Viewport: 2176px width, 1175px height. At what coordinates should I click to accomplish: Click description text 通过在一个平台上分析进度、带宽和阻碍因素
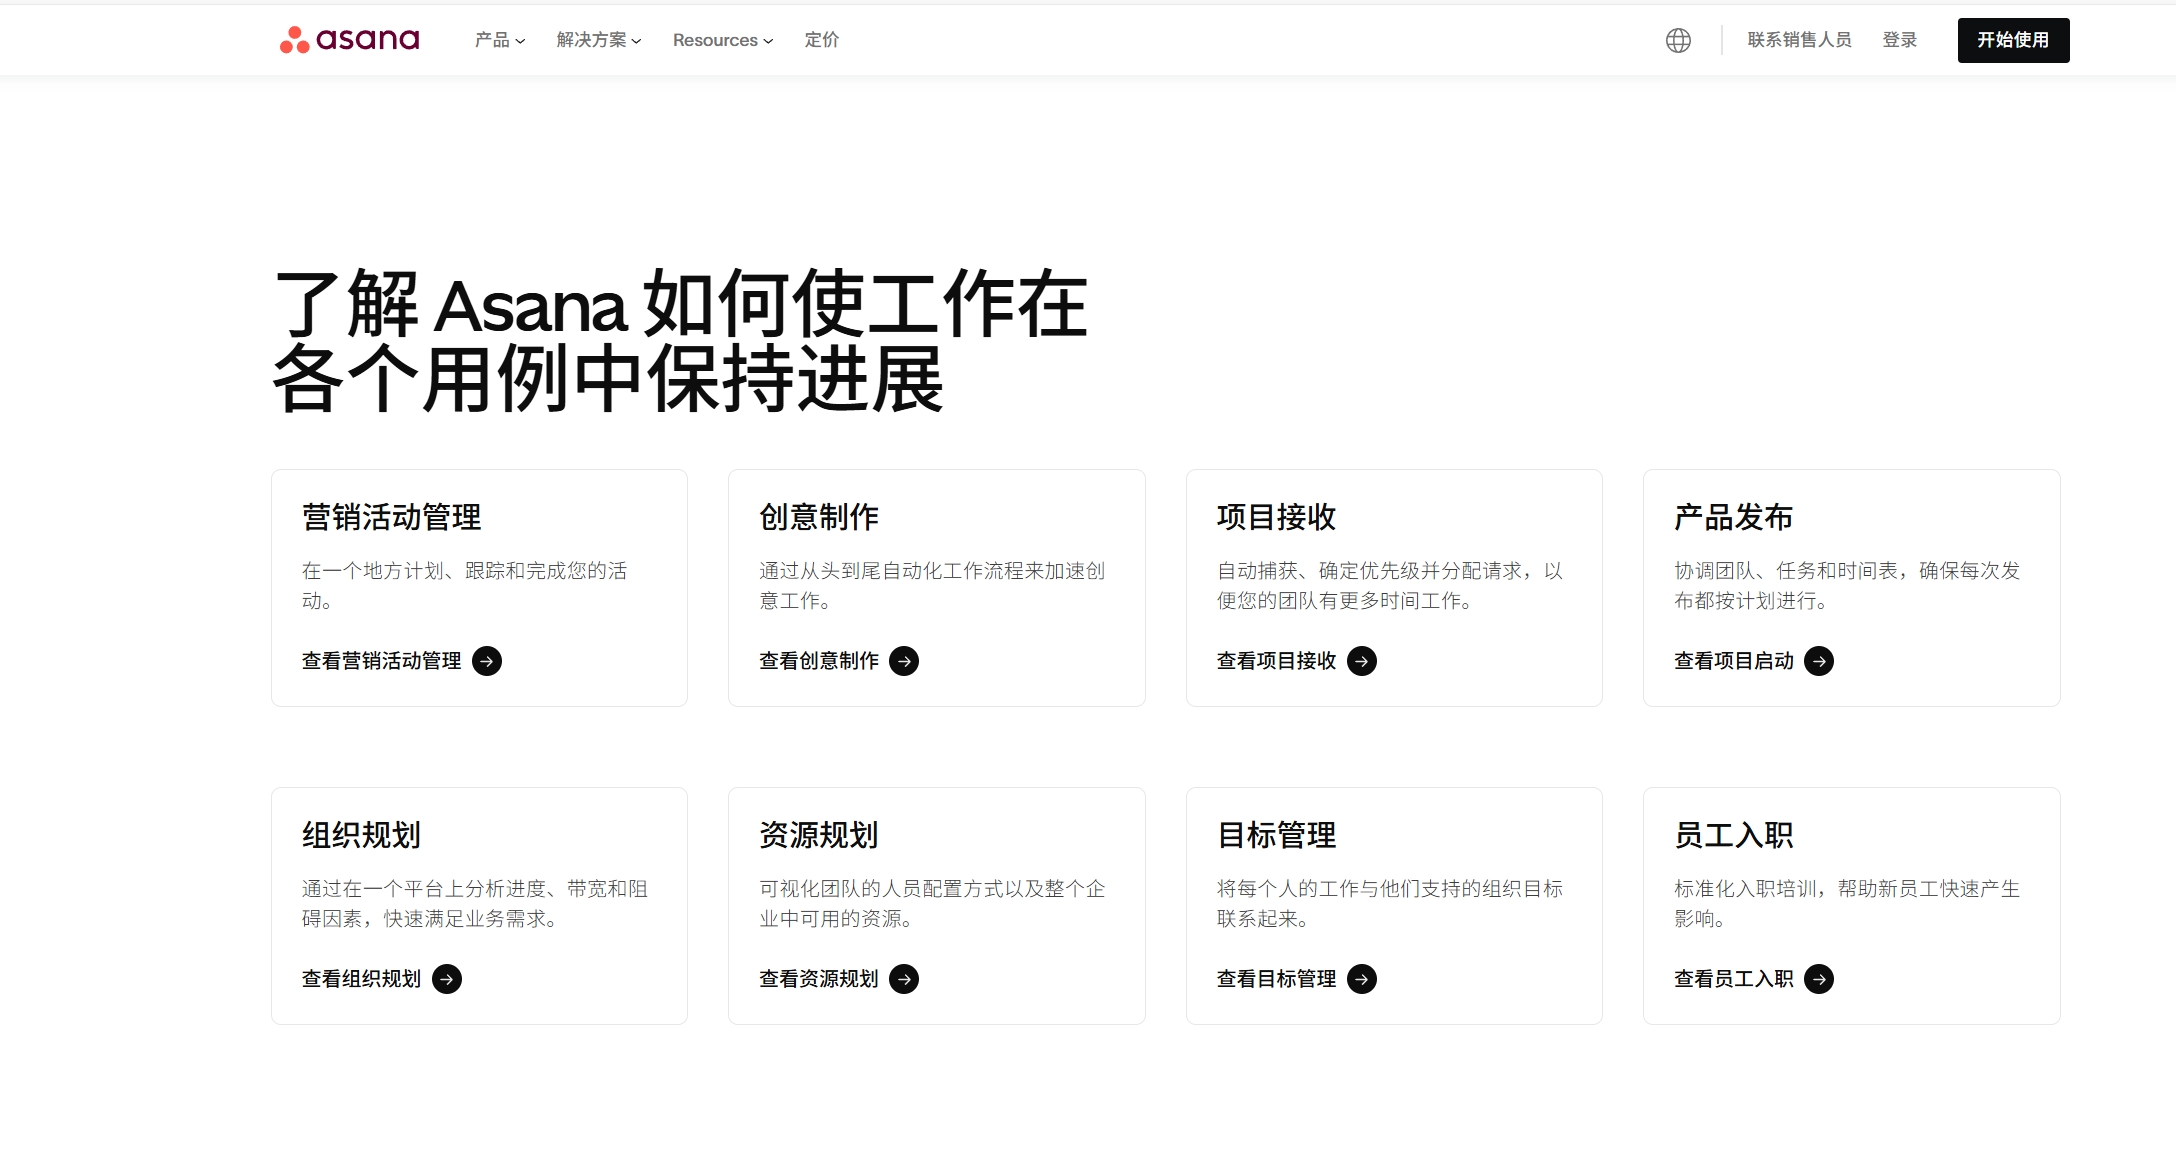point(475,903)
